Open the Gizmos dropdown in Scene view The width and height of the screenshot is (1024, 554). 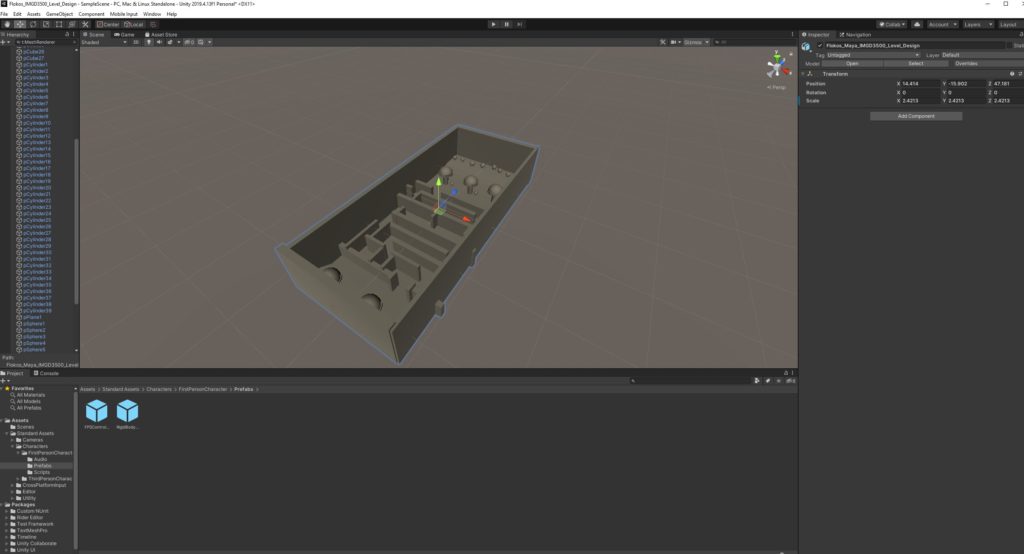(x=692, y=42)
